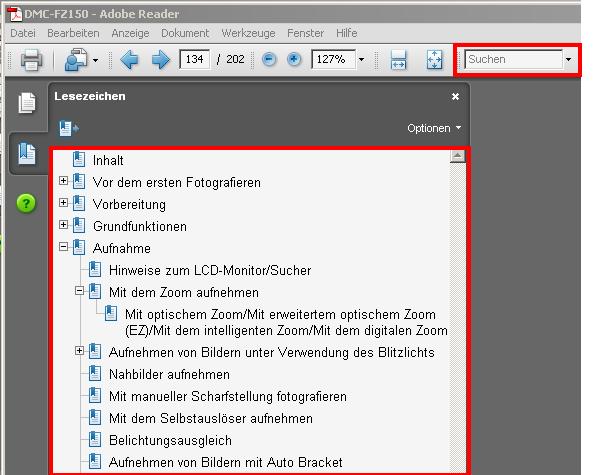Click bookmark icon beside Mit dem Selbstauslöser aufnehmen
611x475 pixels.
pyautogui.click(x=95, y=417)
